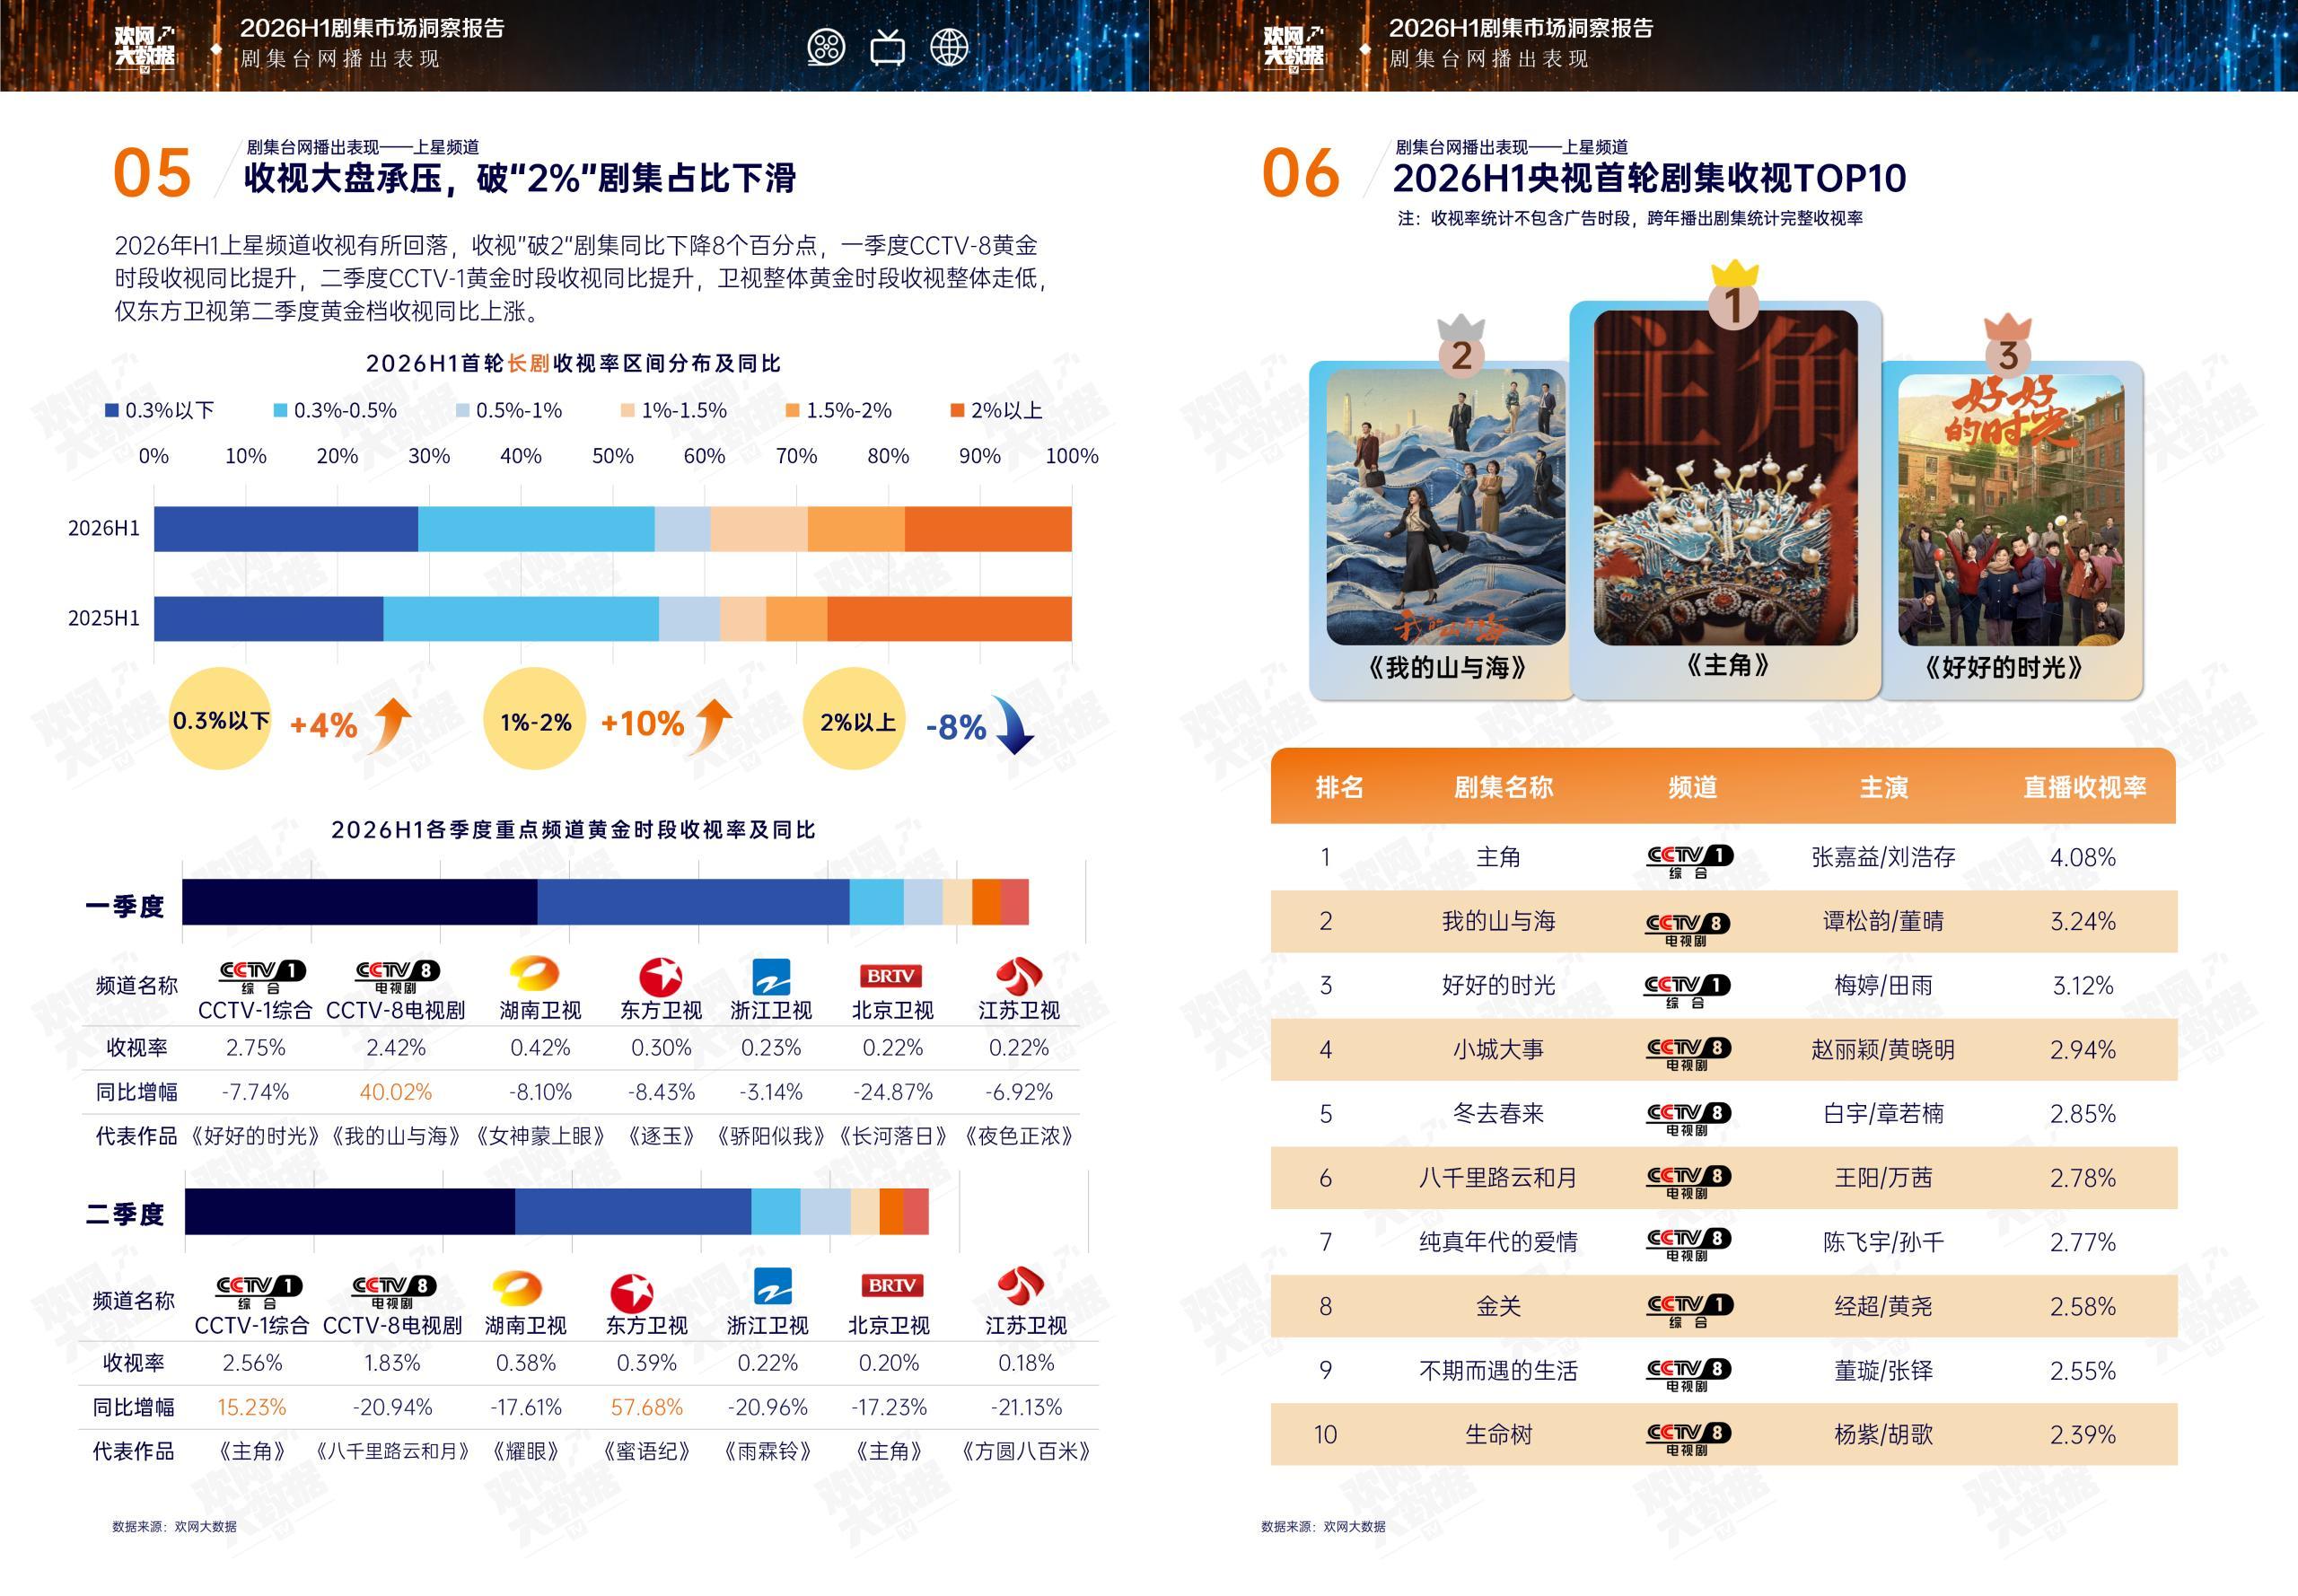Image resolution: width=2298 pixels, height=1596 pixels.
Task: Click the bronze crown badge numbered 3
Action: pyautogui.click(x=2008, y=345)
